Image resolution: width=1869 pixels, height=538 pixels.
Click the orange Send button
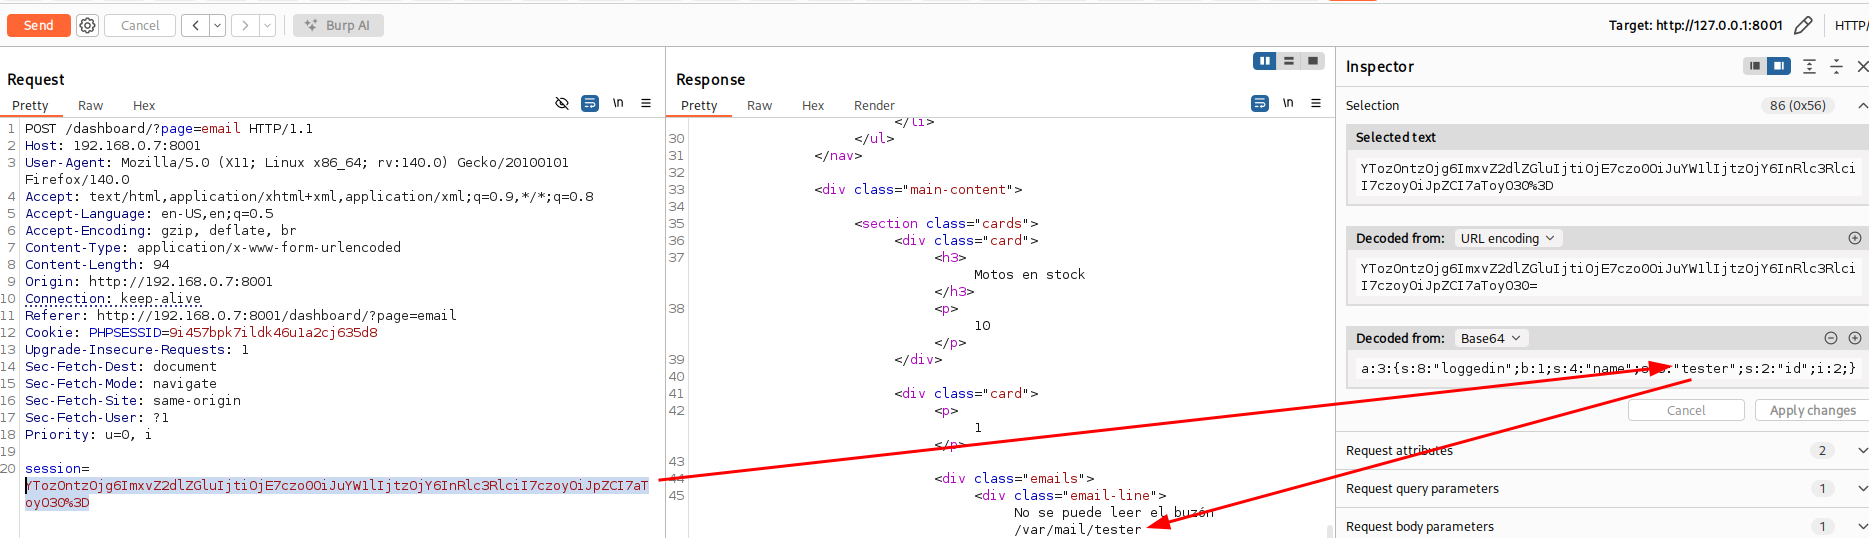(x=39, y=26)
